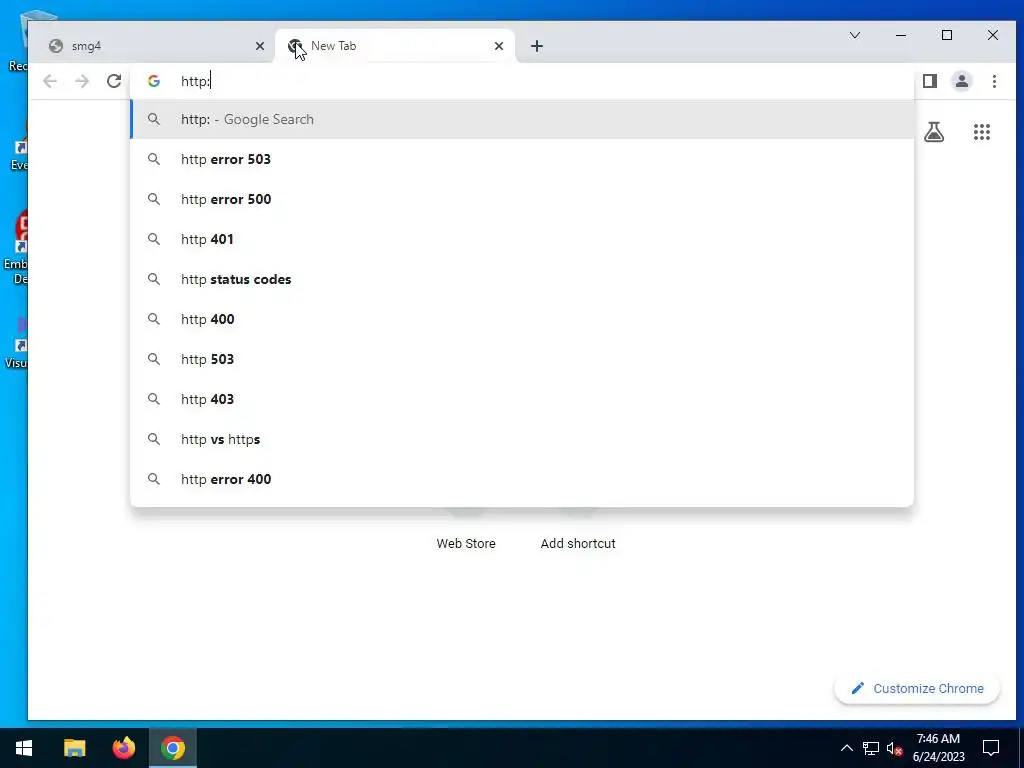
Task: Switch to the smg4 tab
Action: click(x=154, y=46)
